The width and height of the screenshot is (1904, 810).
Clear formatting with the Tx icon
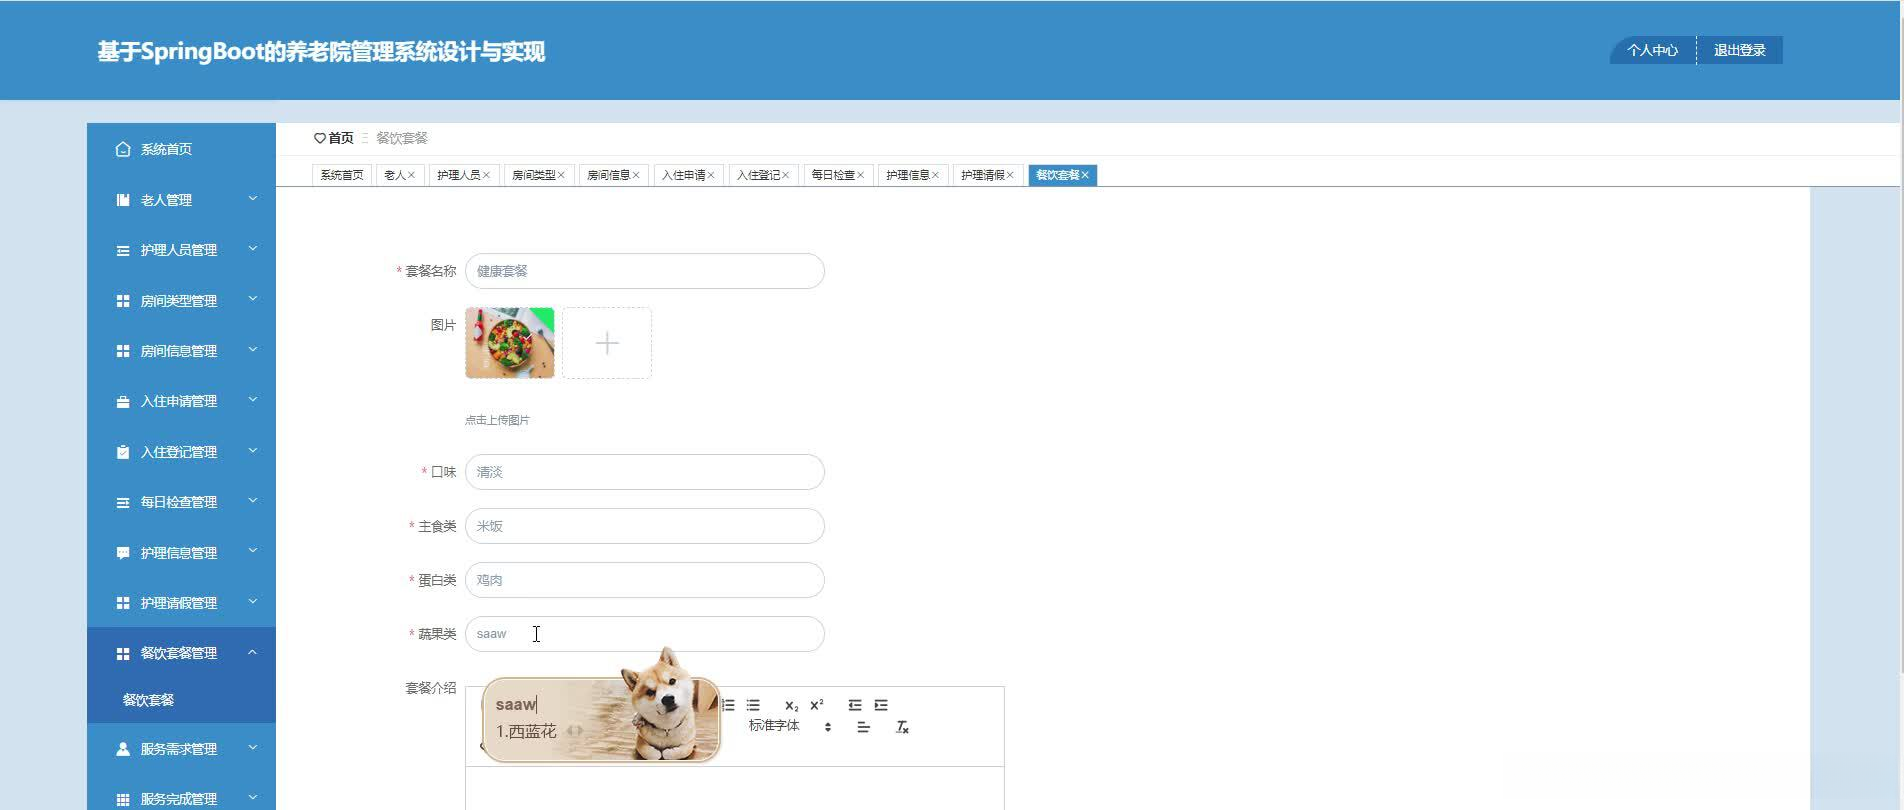902,727
